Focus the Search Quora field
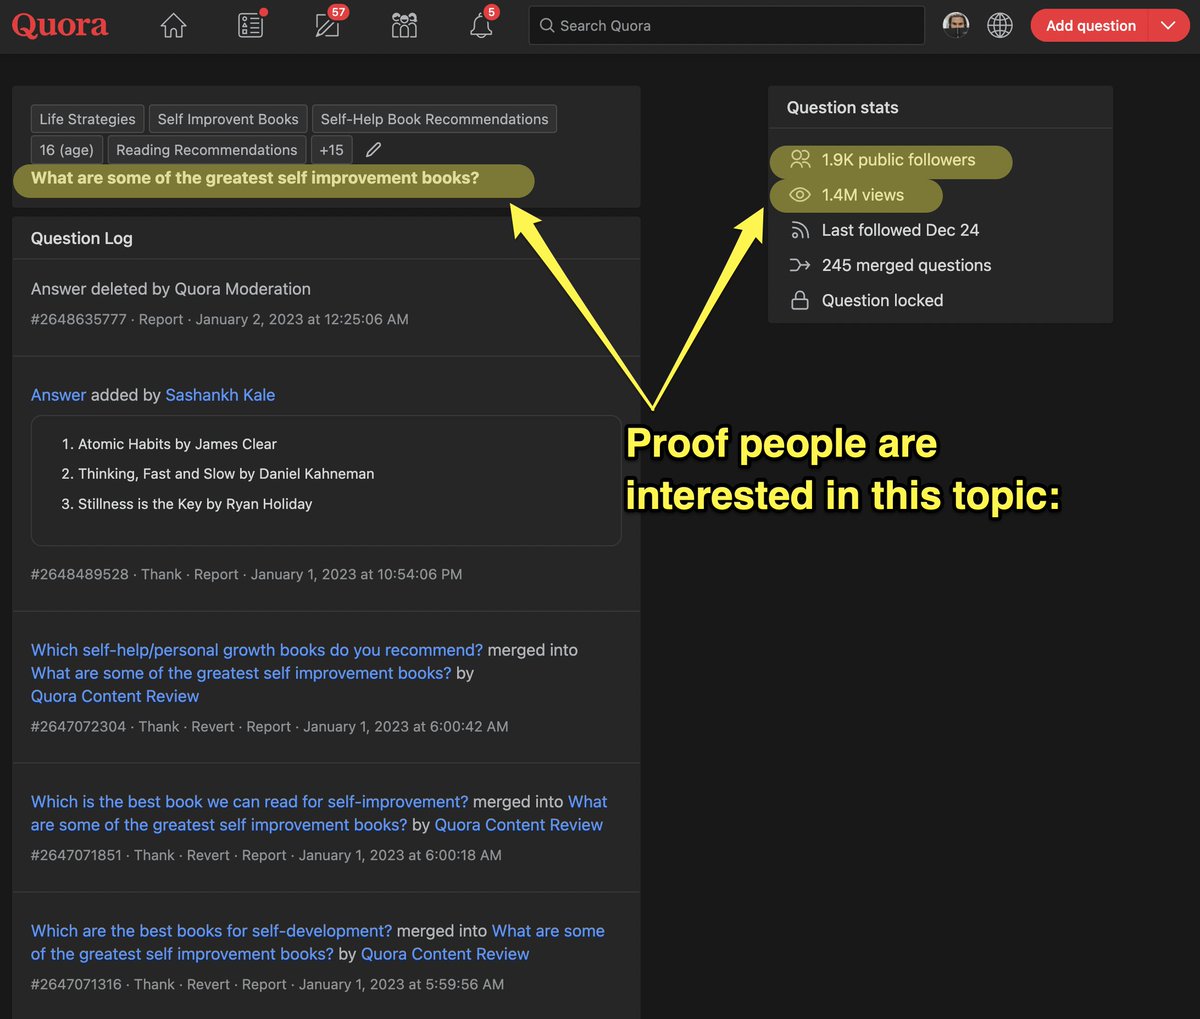Viewport: 1200px width, 1019px height. coord(727,26)
